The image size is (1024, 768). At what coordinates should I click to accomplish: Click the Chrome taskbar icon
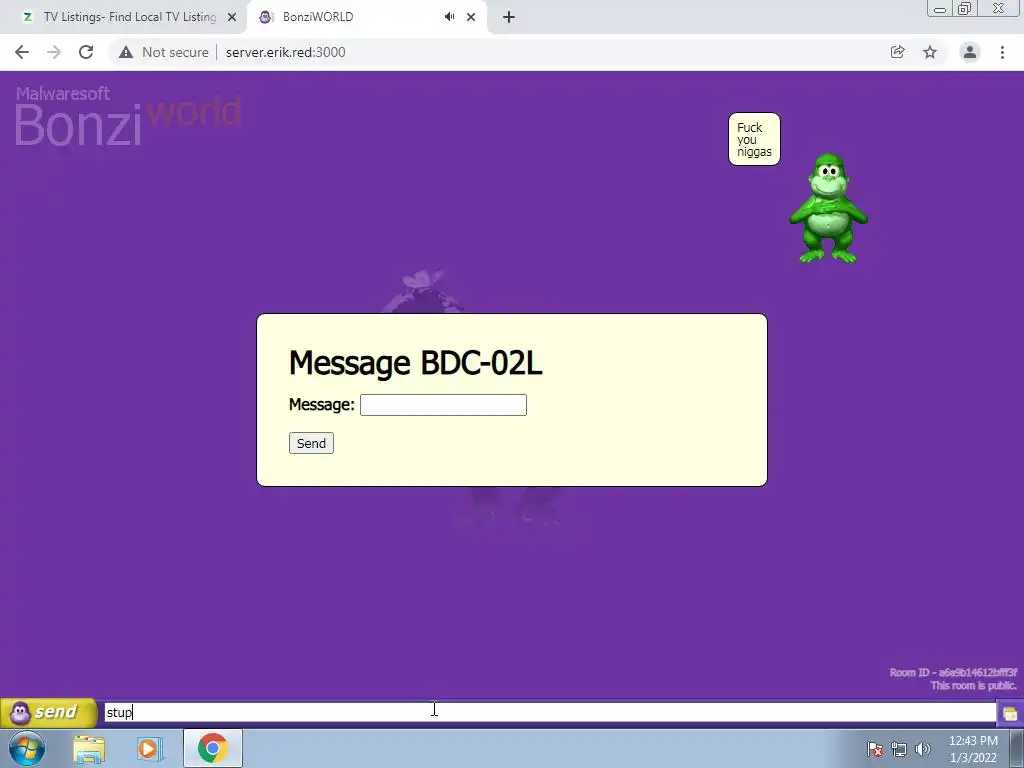[x=212, y=748]
